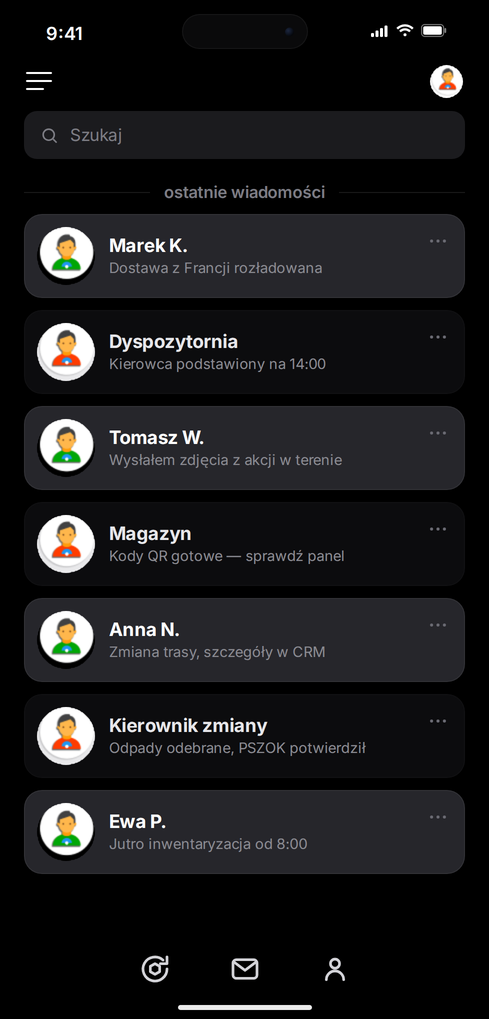This screenshot has width=489, height=1019.
Task: Tap Marek K.'s avatar
Action: pos(66,255)
